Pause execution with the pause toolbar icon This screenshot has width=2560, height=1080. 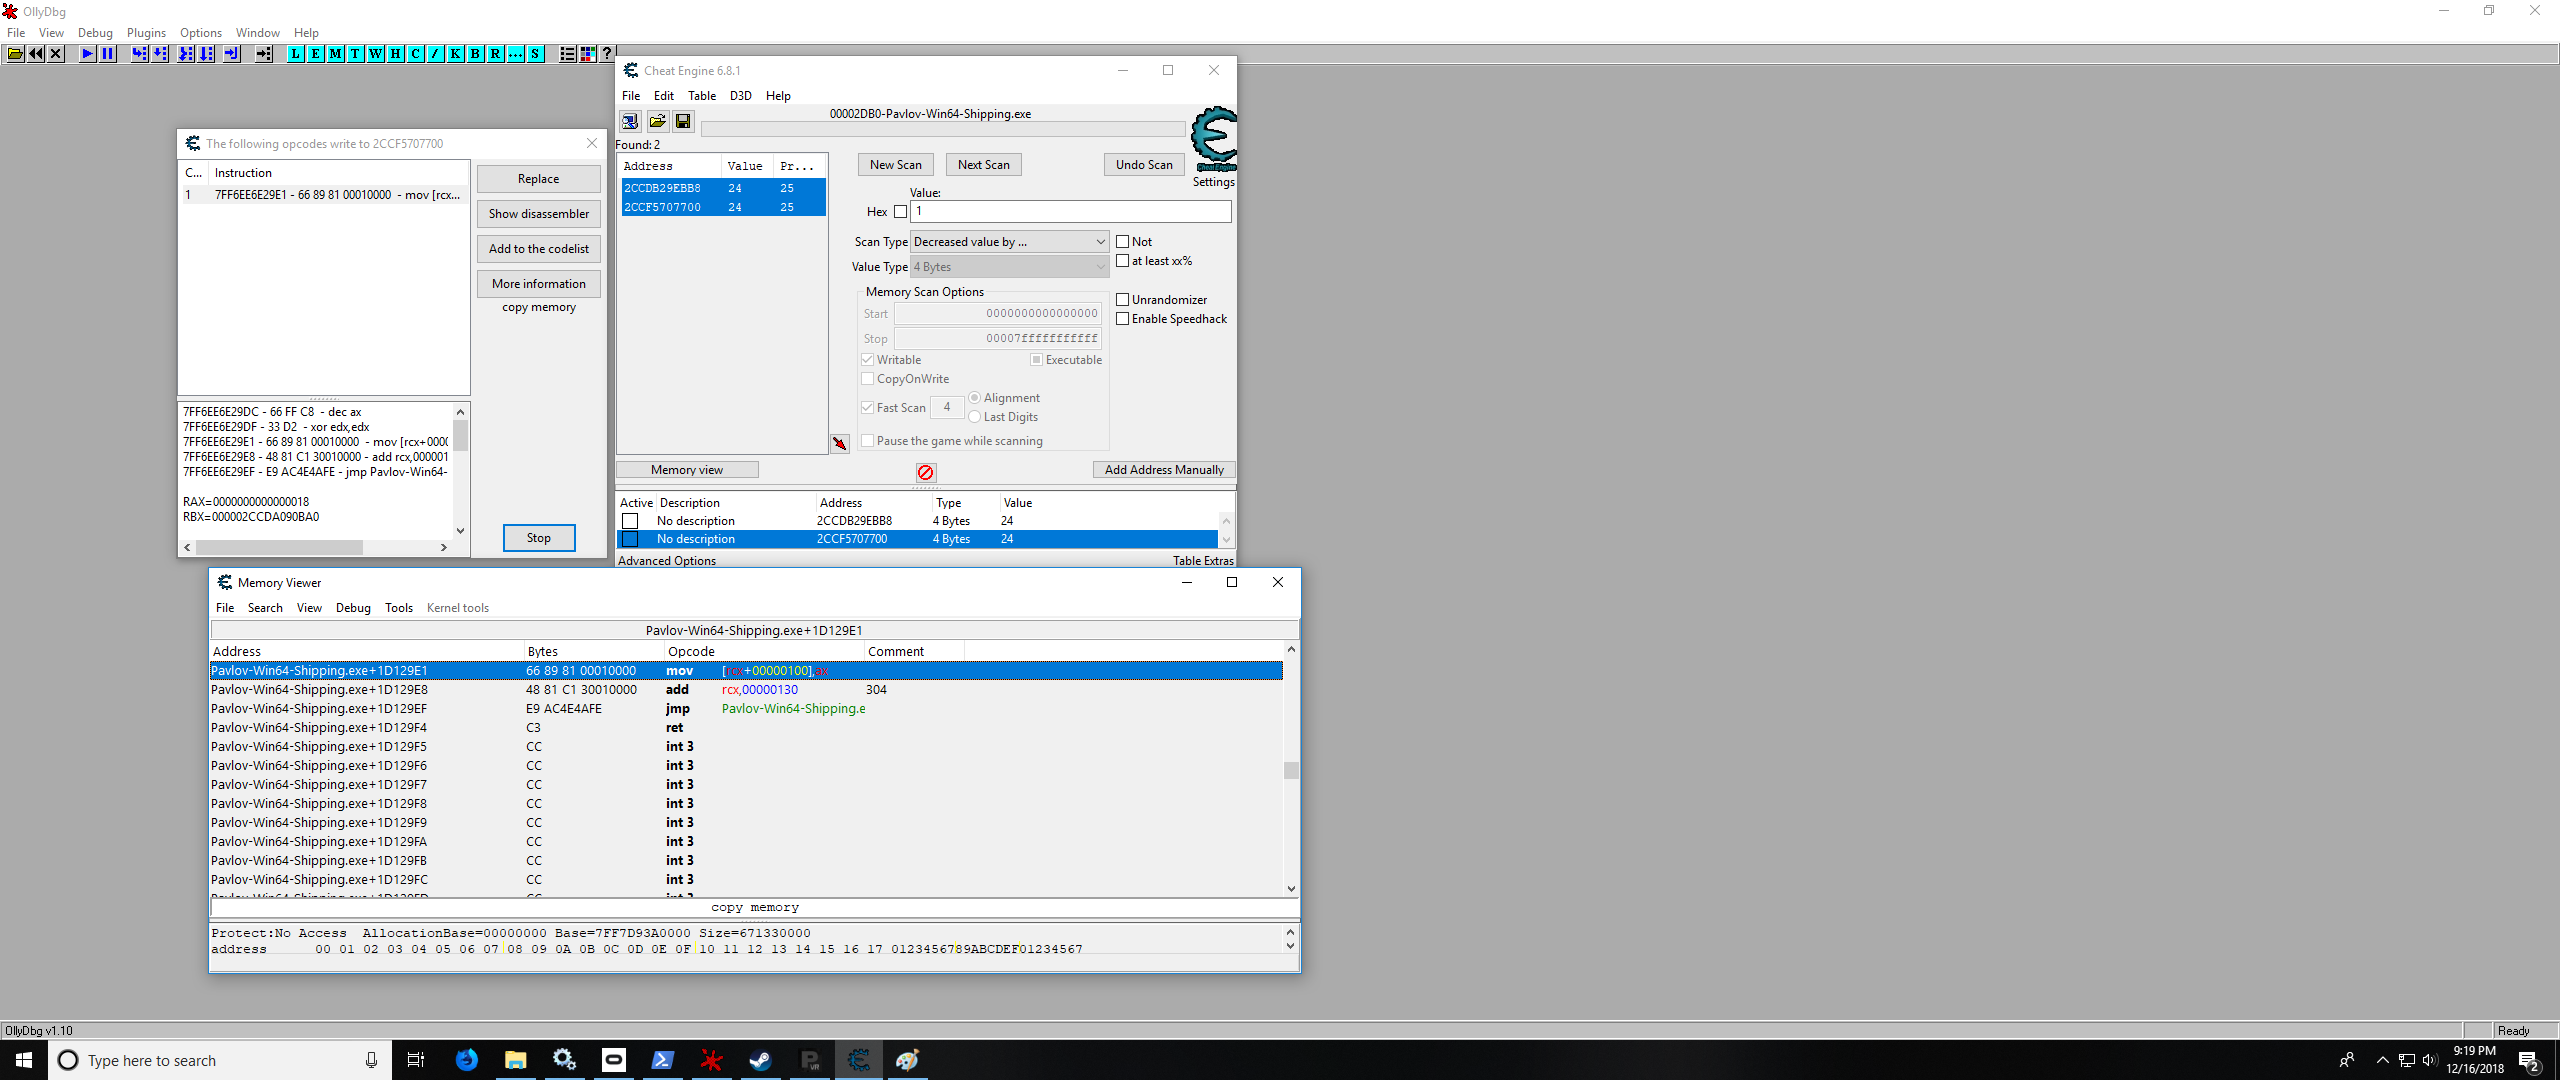click(108, 54)
